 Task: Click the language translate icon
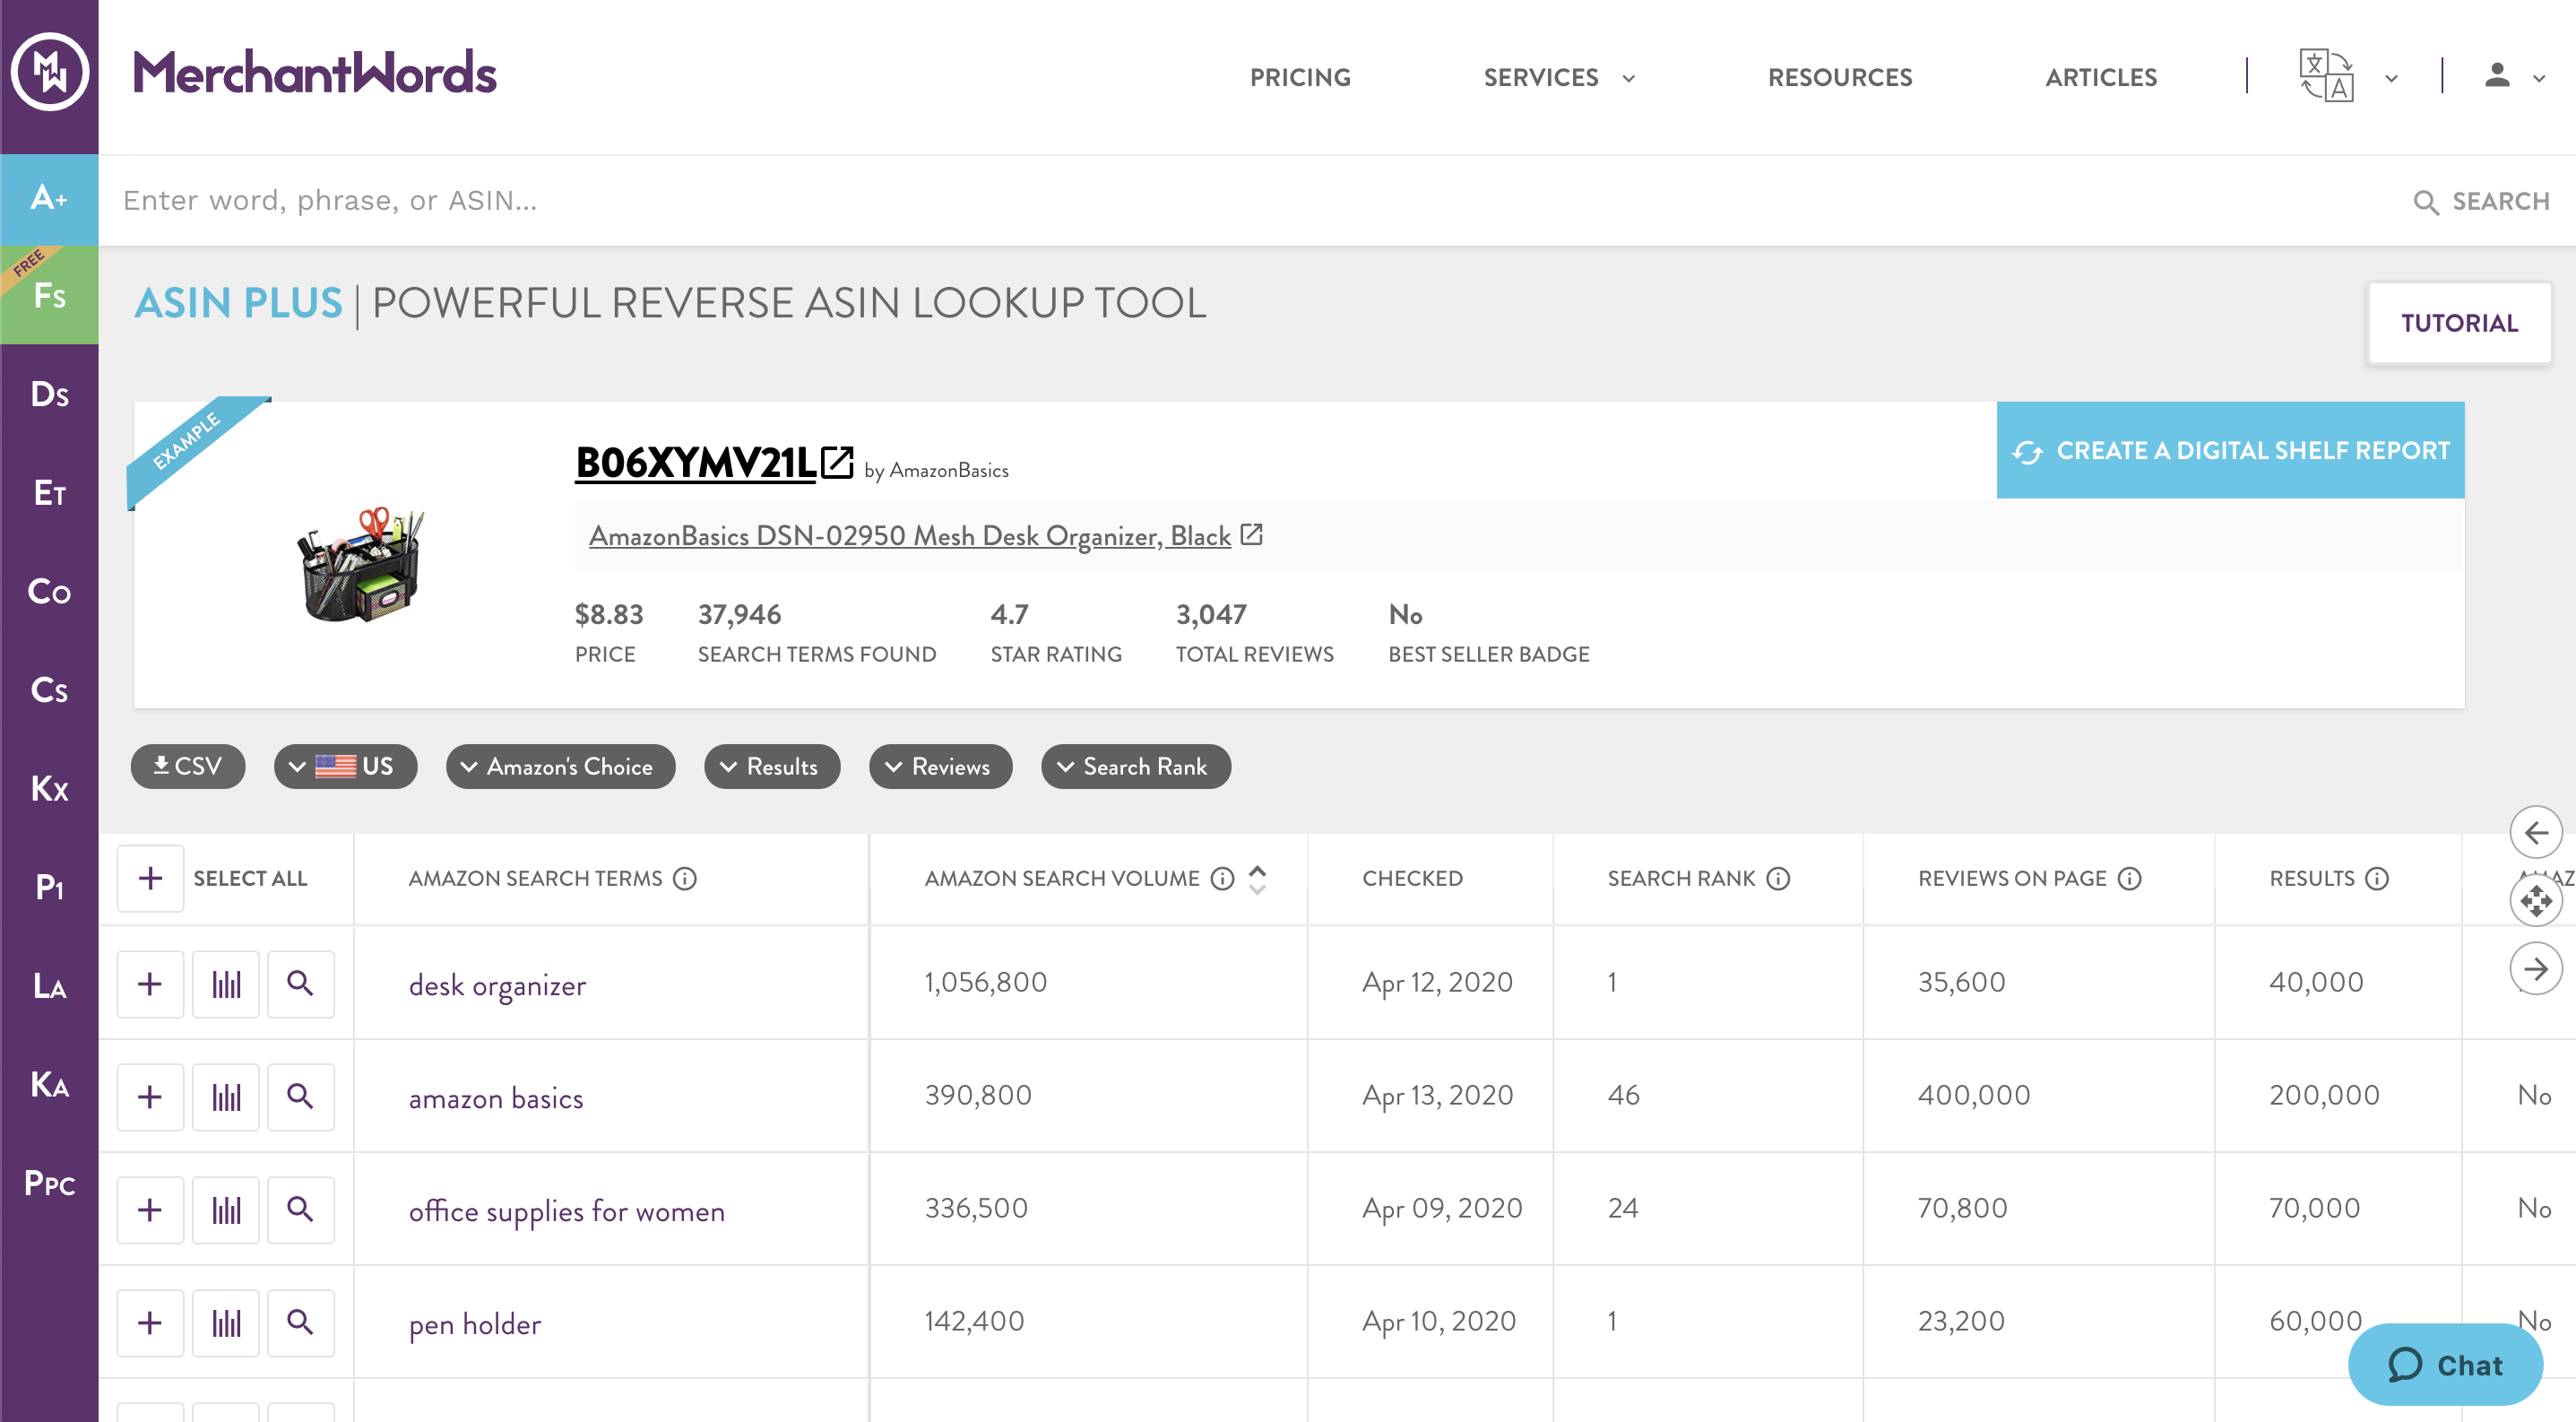(x=2326, y=76)
